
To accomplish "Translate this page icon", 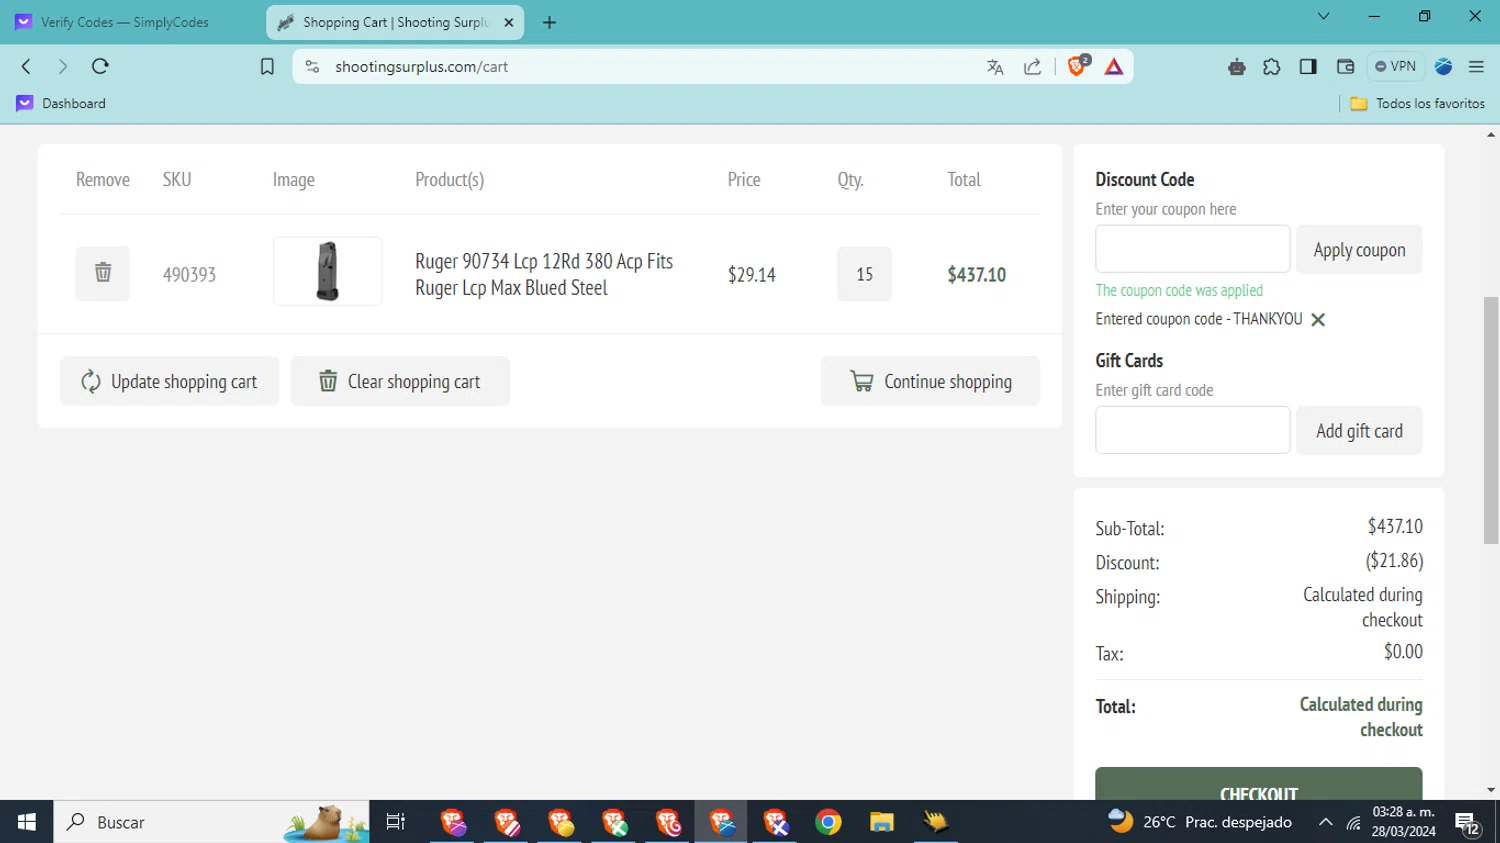I will coord(995,67).
